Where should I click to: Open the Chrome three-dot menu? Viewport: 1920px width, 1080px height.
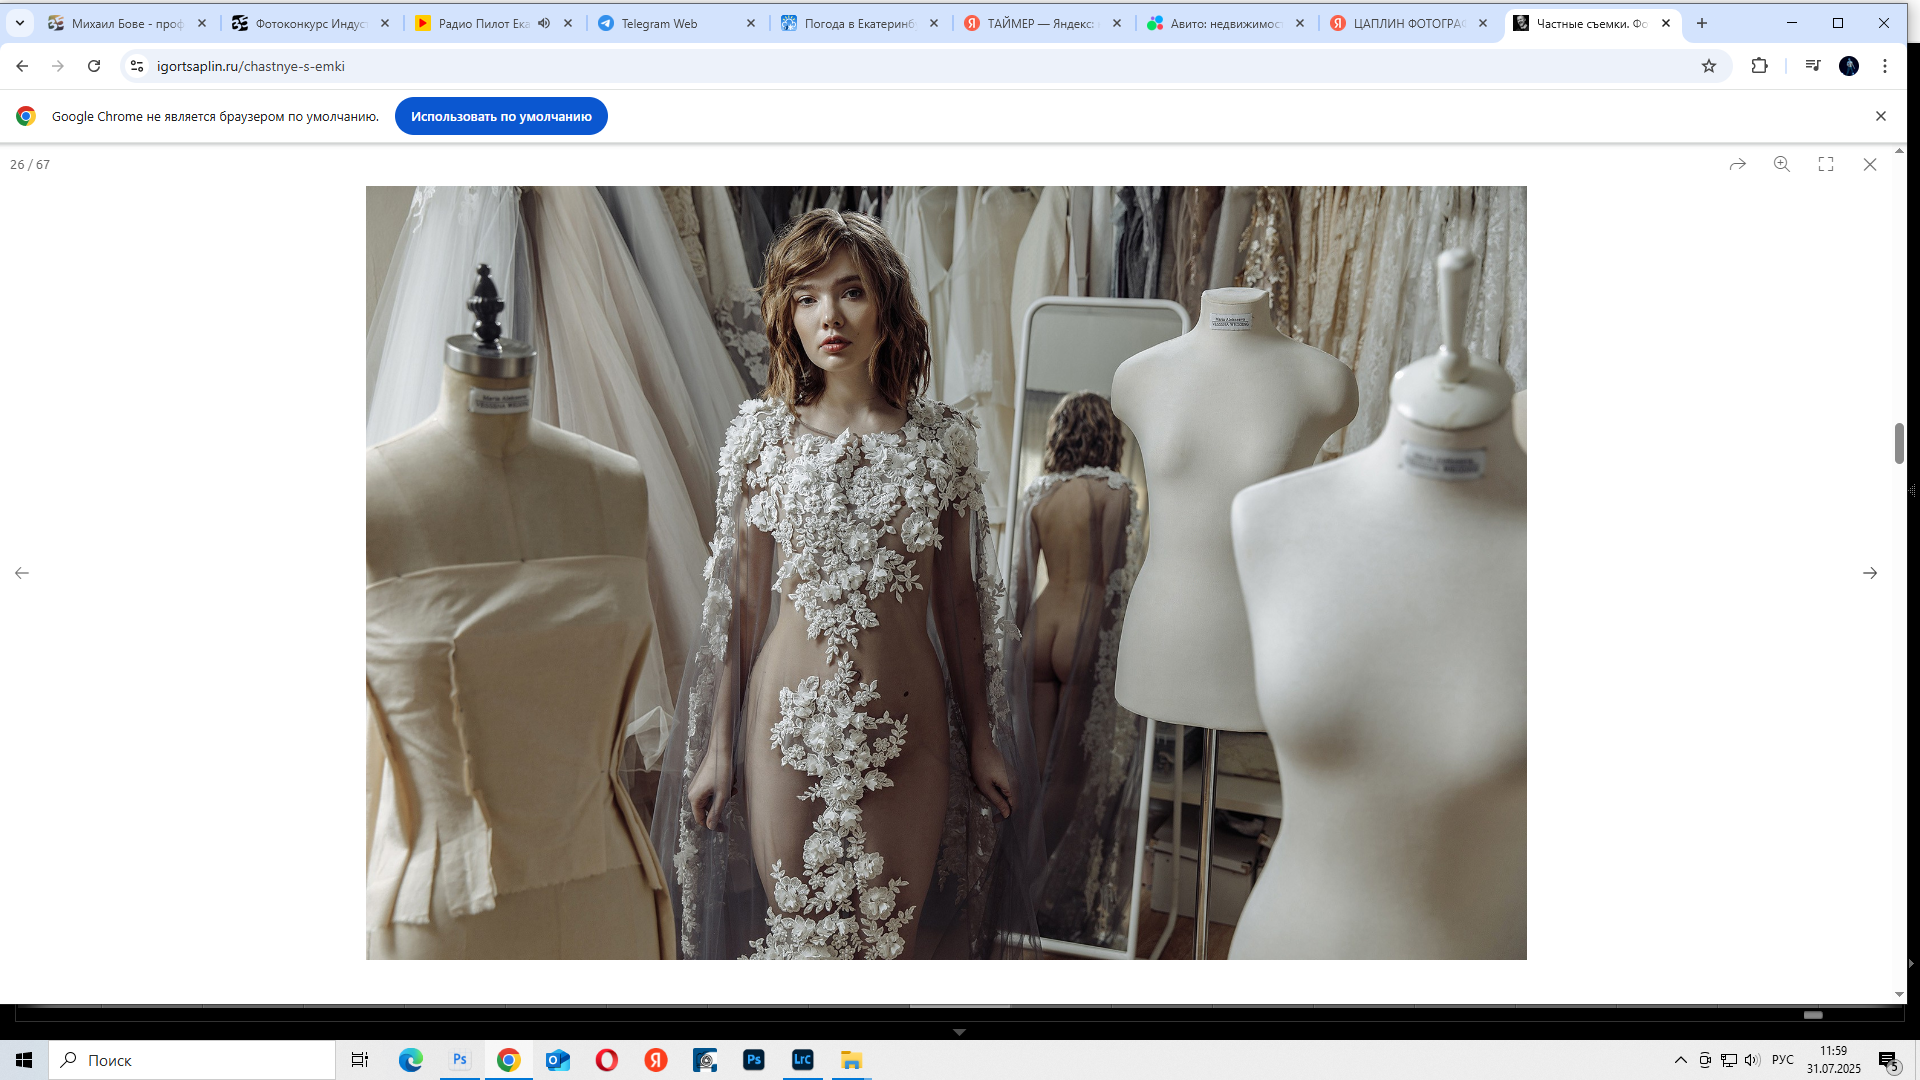coord(1884,66)
